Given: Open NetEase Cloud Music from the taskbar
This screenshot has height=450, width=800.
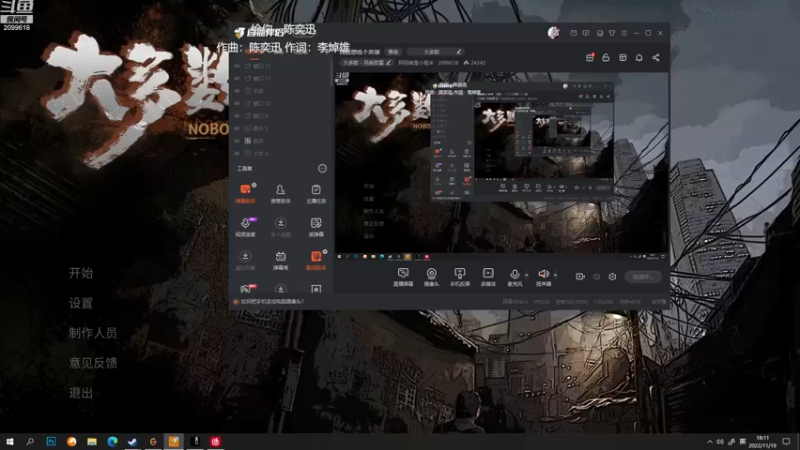Looking at the screenshot, I should [215, 441].
